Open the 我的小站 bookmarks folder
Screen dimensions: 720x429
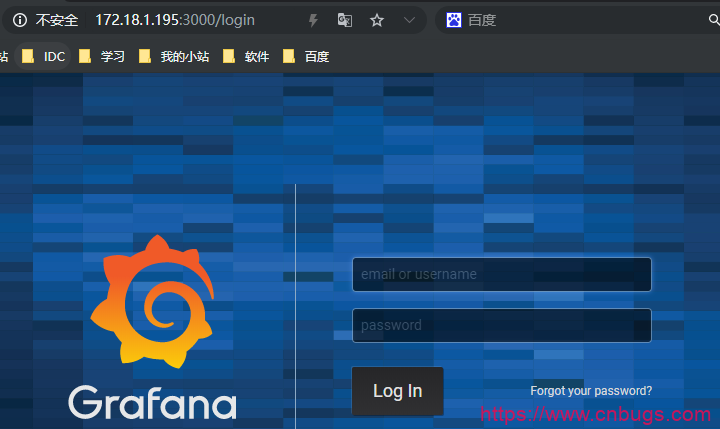[x=174, y=57]
